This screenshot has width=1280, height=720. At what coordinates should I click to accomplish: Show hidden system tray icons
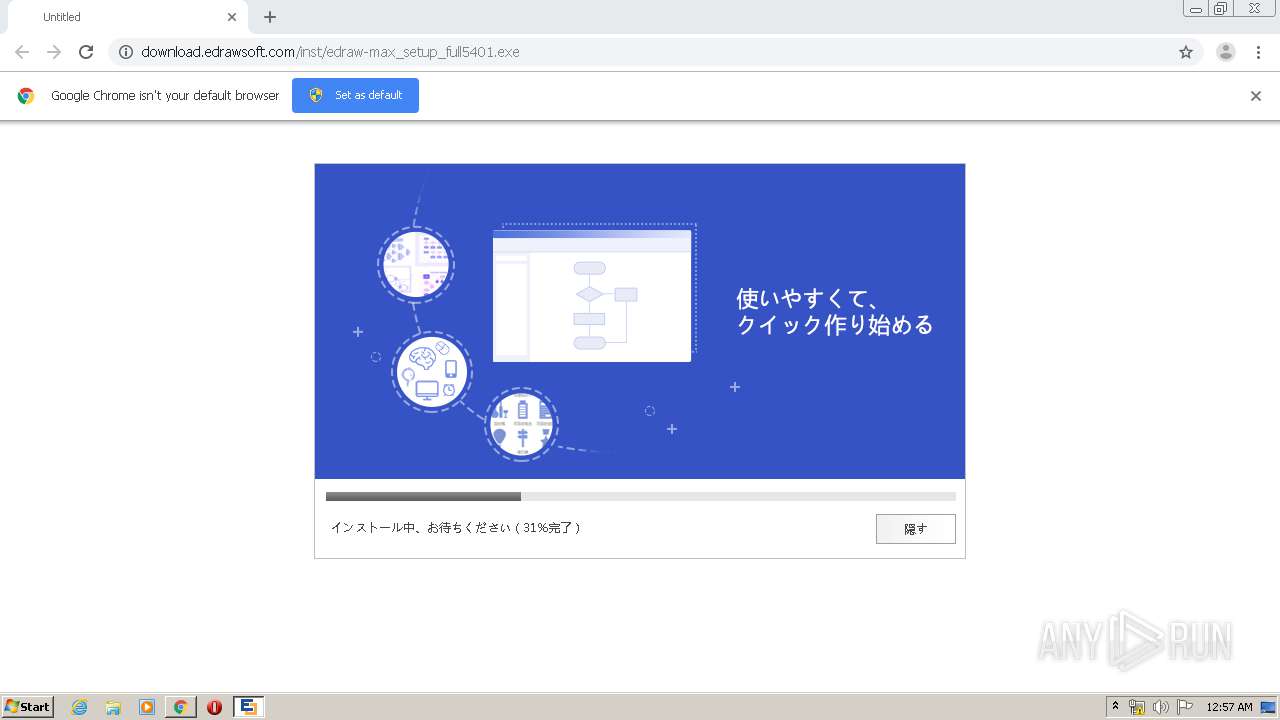pyautogui.click(x=1115, y=706)
